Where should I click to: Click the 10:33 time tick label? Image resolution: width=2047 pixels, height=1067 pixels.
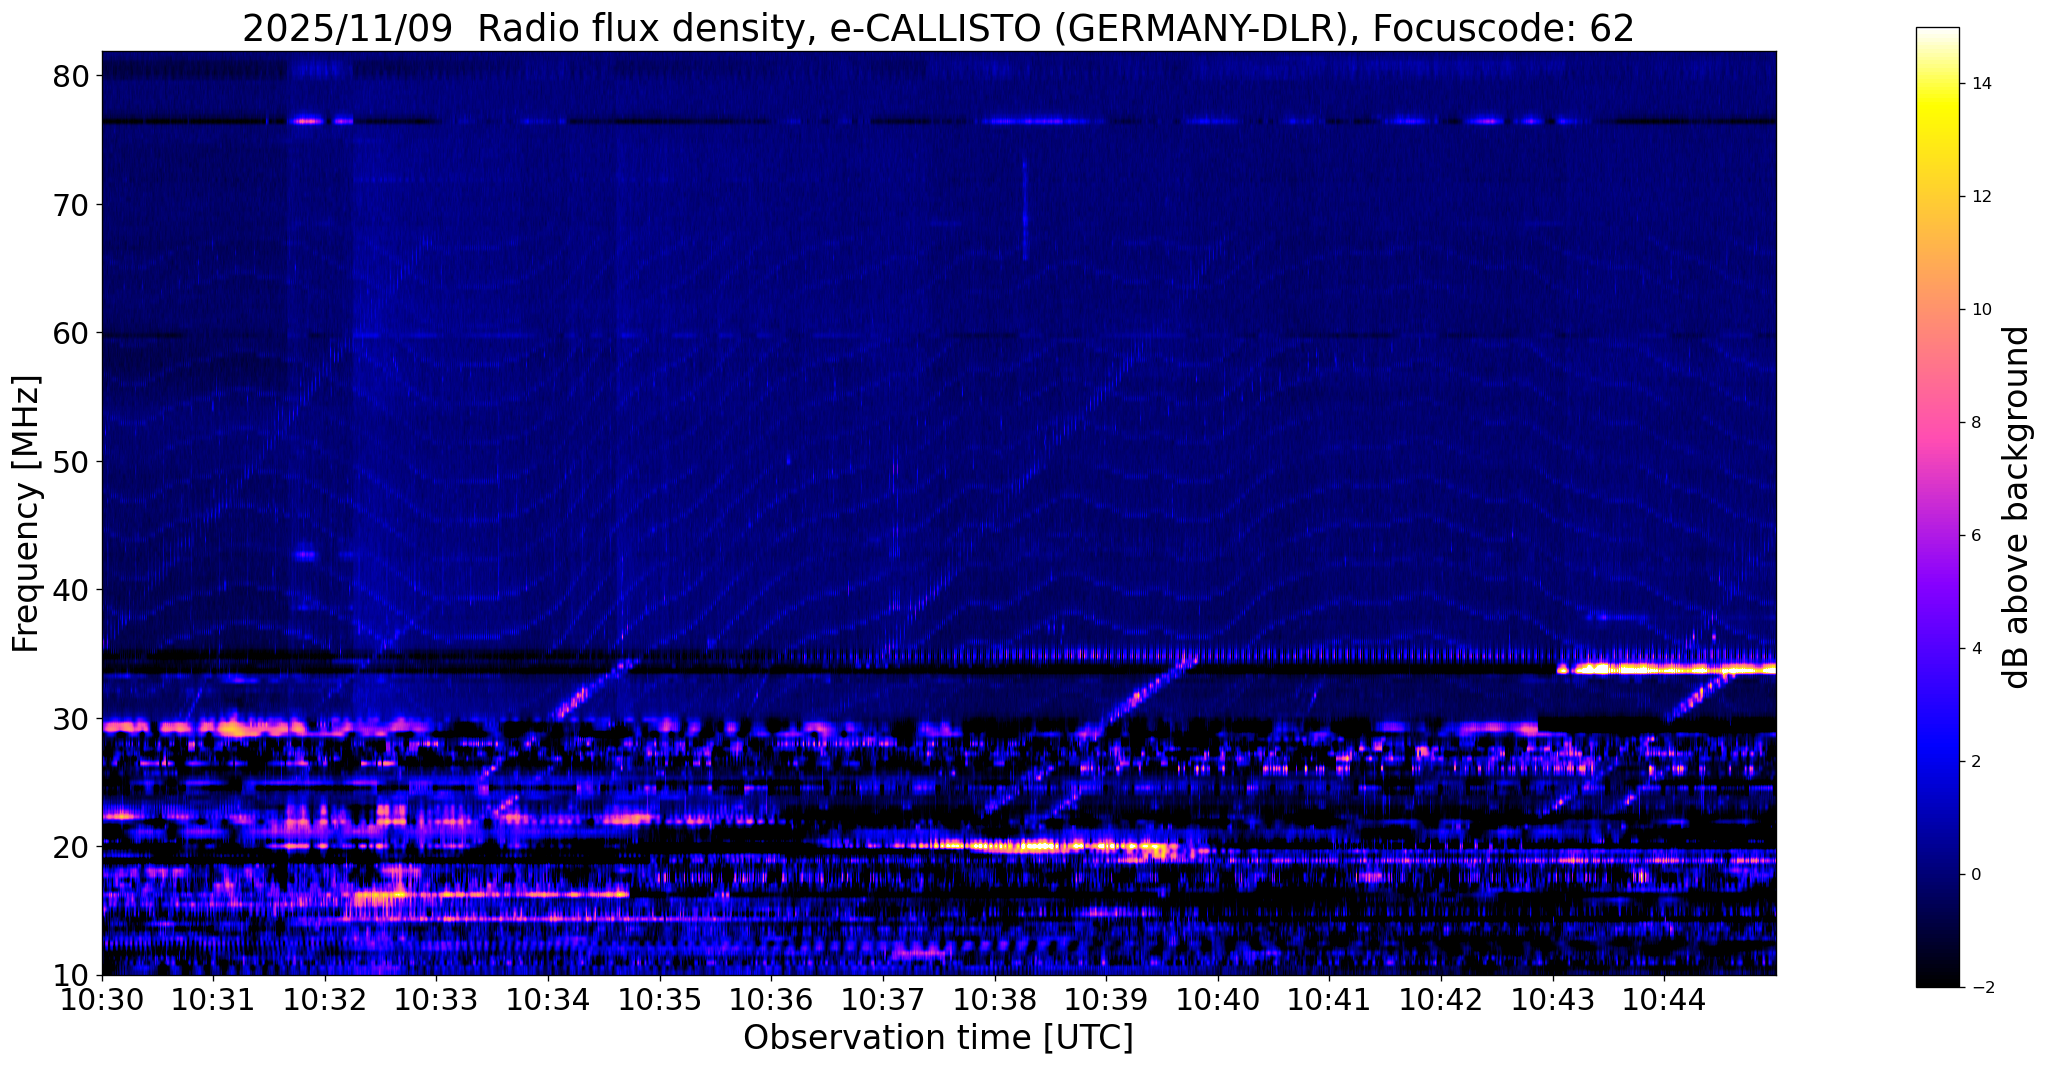pyautogui.click(x=436, y=999)
